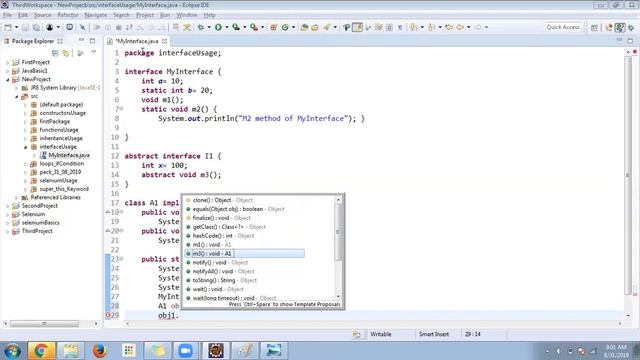Choose hashCode() : int proposal

tap(223, 236)
